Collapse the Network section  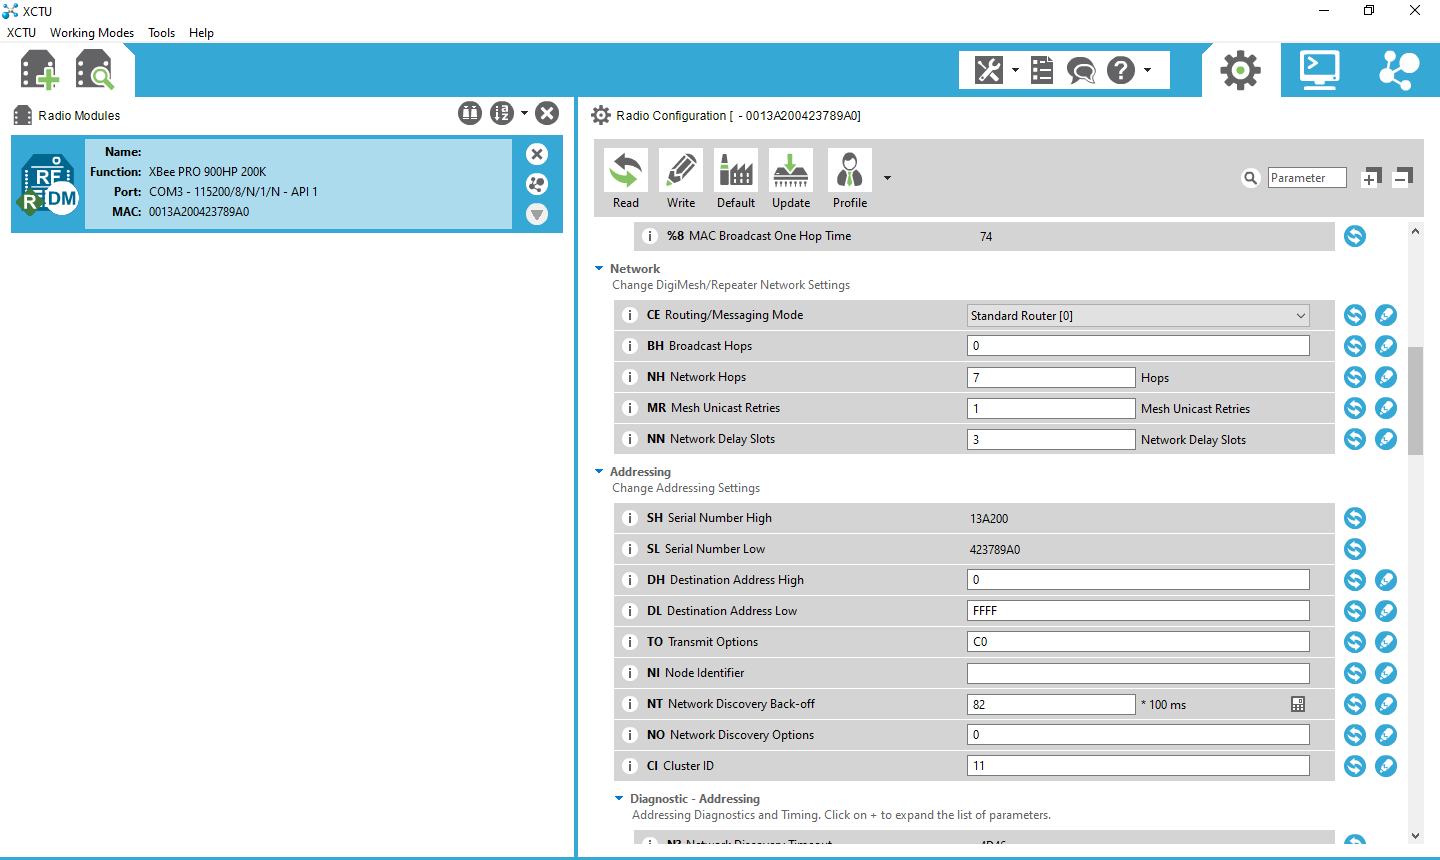pyautogui.click(x=599, y=269)
